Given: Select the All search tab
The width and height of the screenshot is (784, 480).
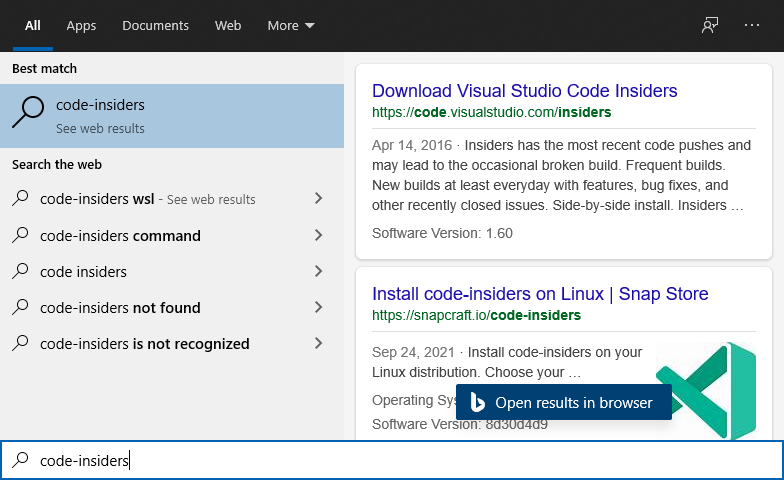Looking at the screenshot, I should [x=32, y=26].
